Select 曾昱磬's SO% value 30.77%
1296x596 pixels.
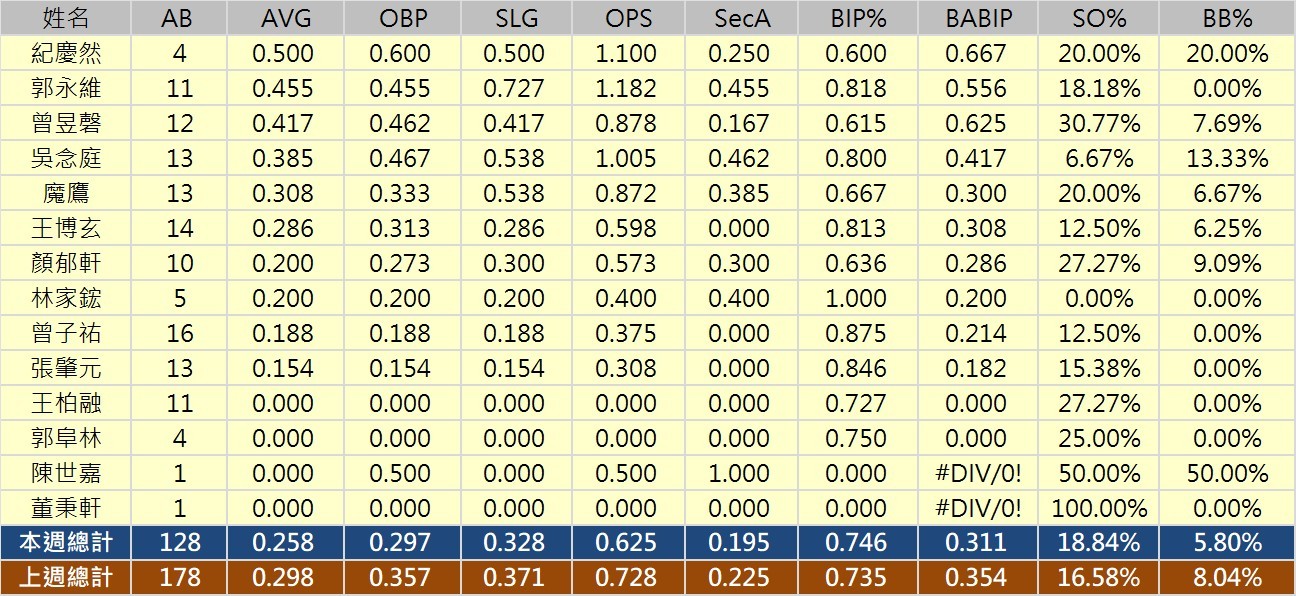[1097, 123]
